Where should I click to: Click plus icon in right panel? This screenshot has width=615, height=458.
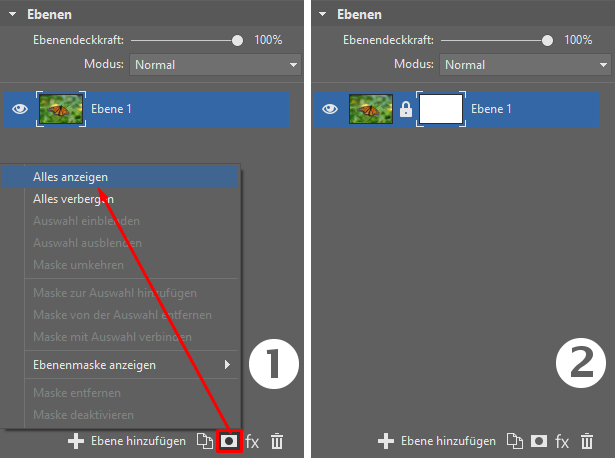click(x=386, y=441)
